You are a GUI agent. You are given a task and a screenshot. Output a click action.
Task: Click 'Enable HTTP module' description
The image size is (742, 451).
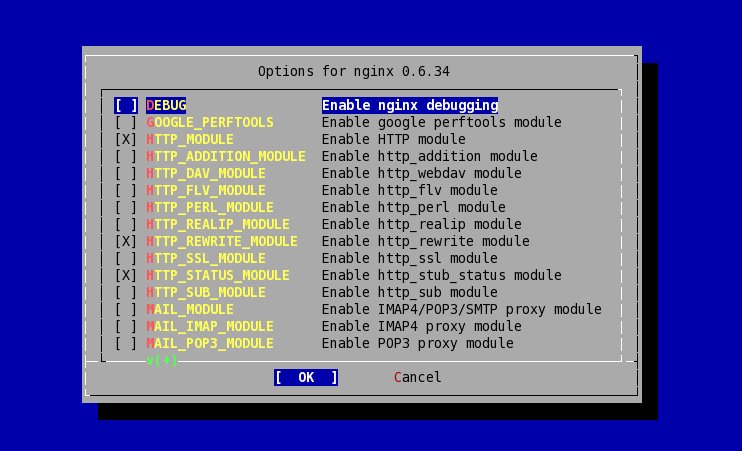[x=394, y=139]
